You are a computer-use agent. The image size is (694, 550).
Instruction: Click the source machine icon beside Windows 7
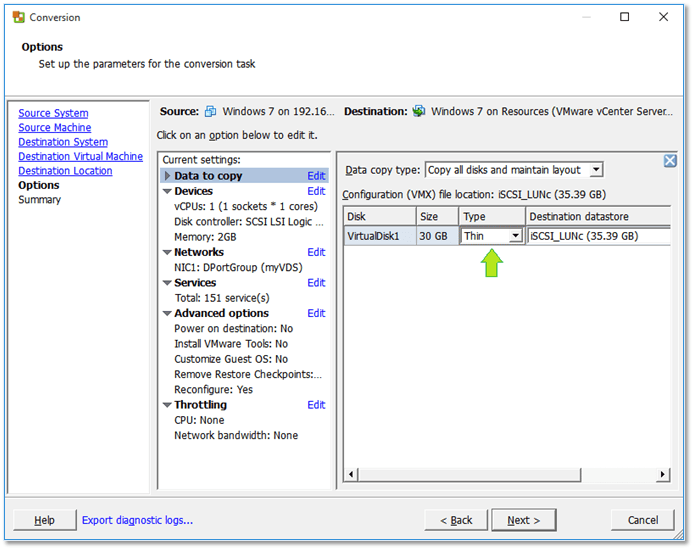click(210, 112)
